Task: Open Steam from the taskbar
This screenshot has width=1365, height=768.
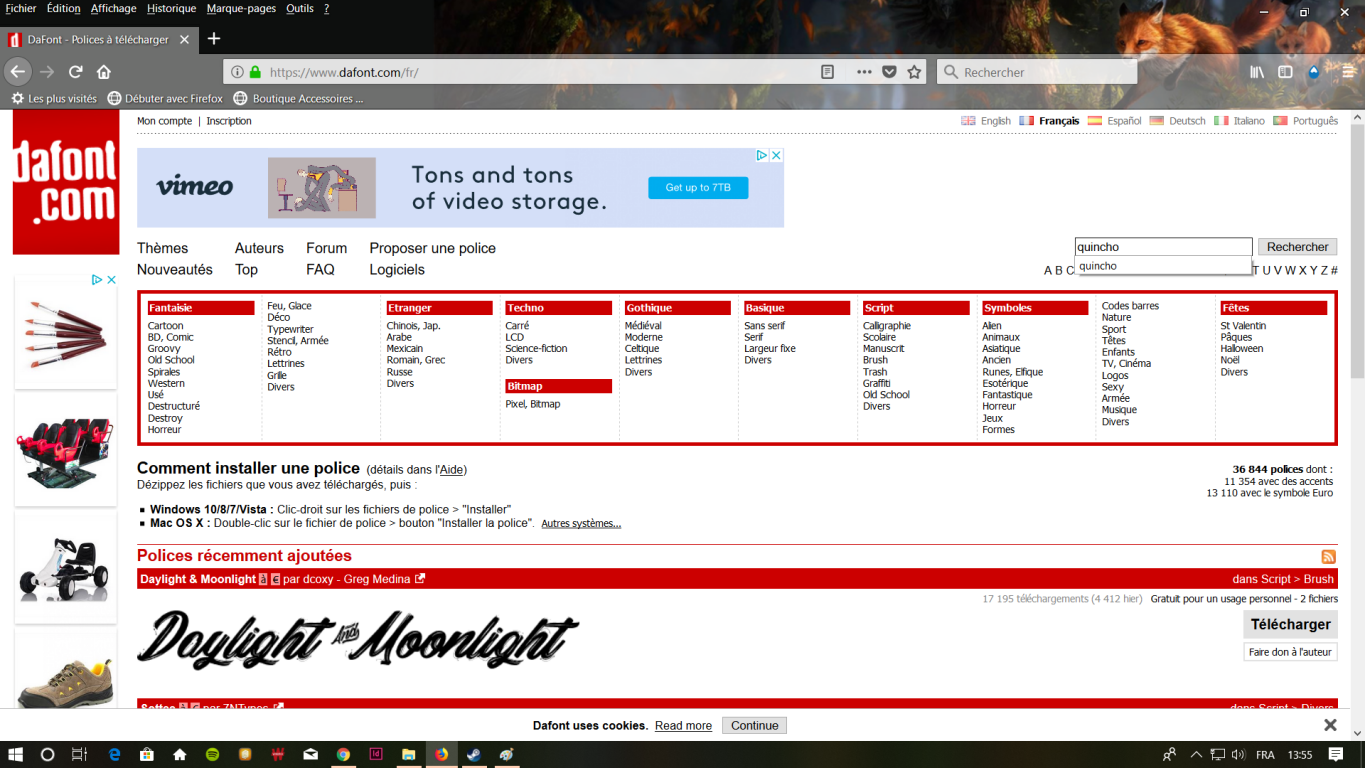Action: pos(474,754)
